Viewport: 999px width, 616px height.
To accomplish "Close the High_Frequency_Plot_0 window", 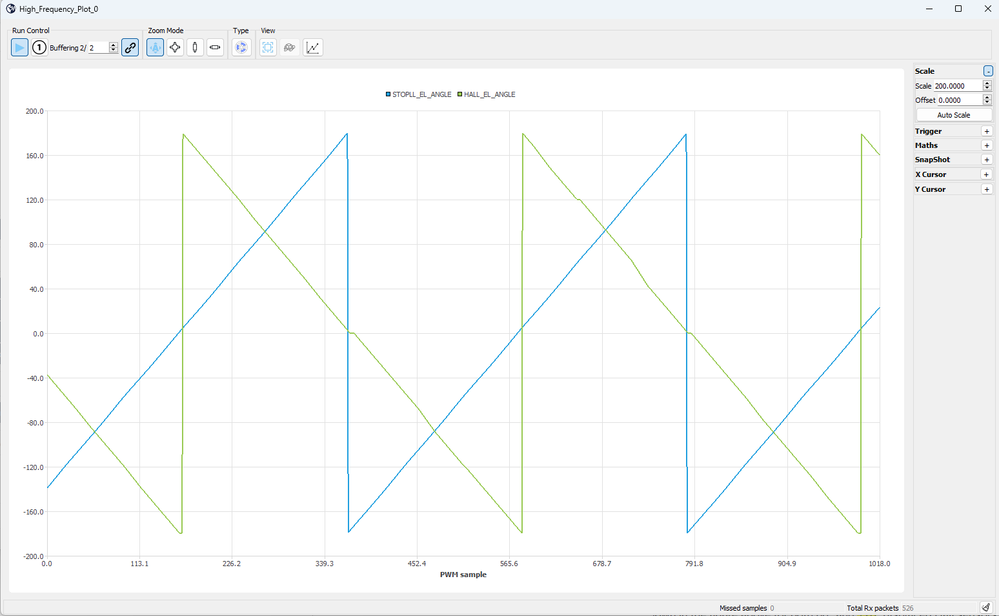I will point(988,9).
